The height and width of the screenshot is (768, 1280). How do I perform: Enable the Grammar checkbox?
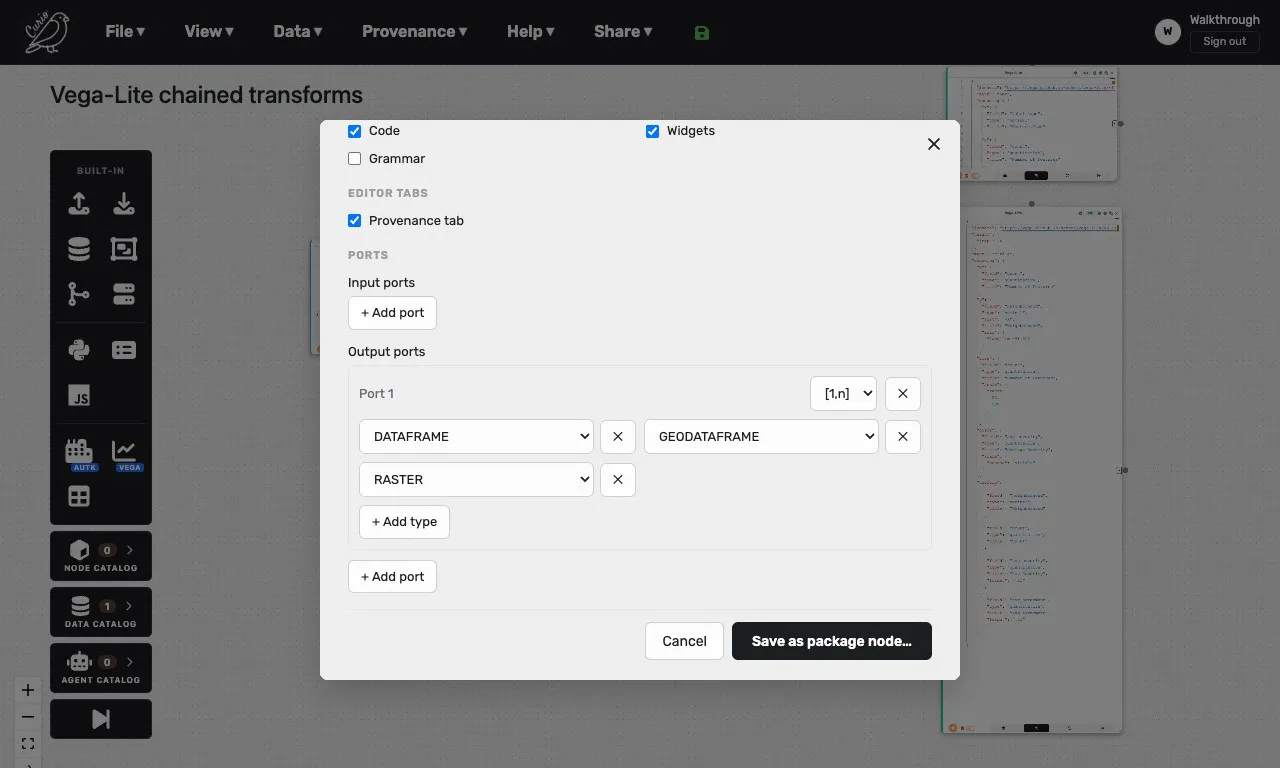[354, 159]
